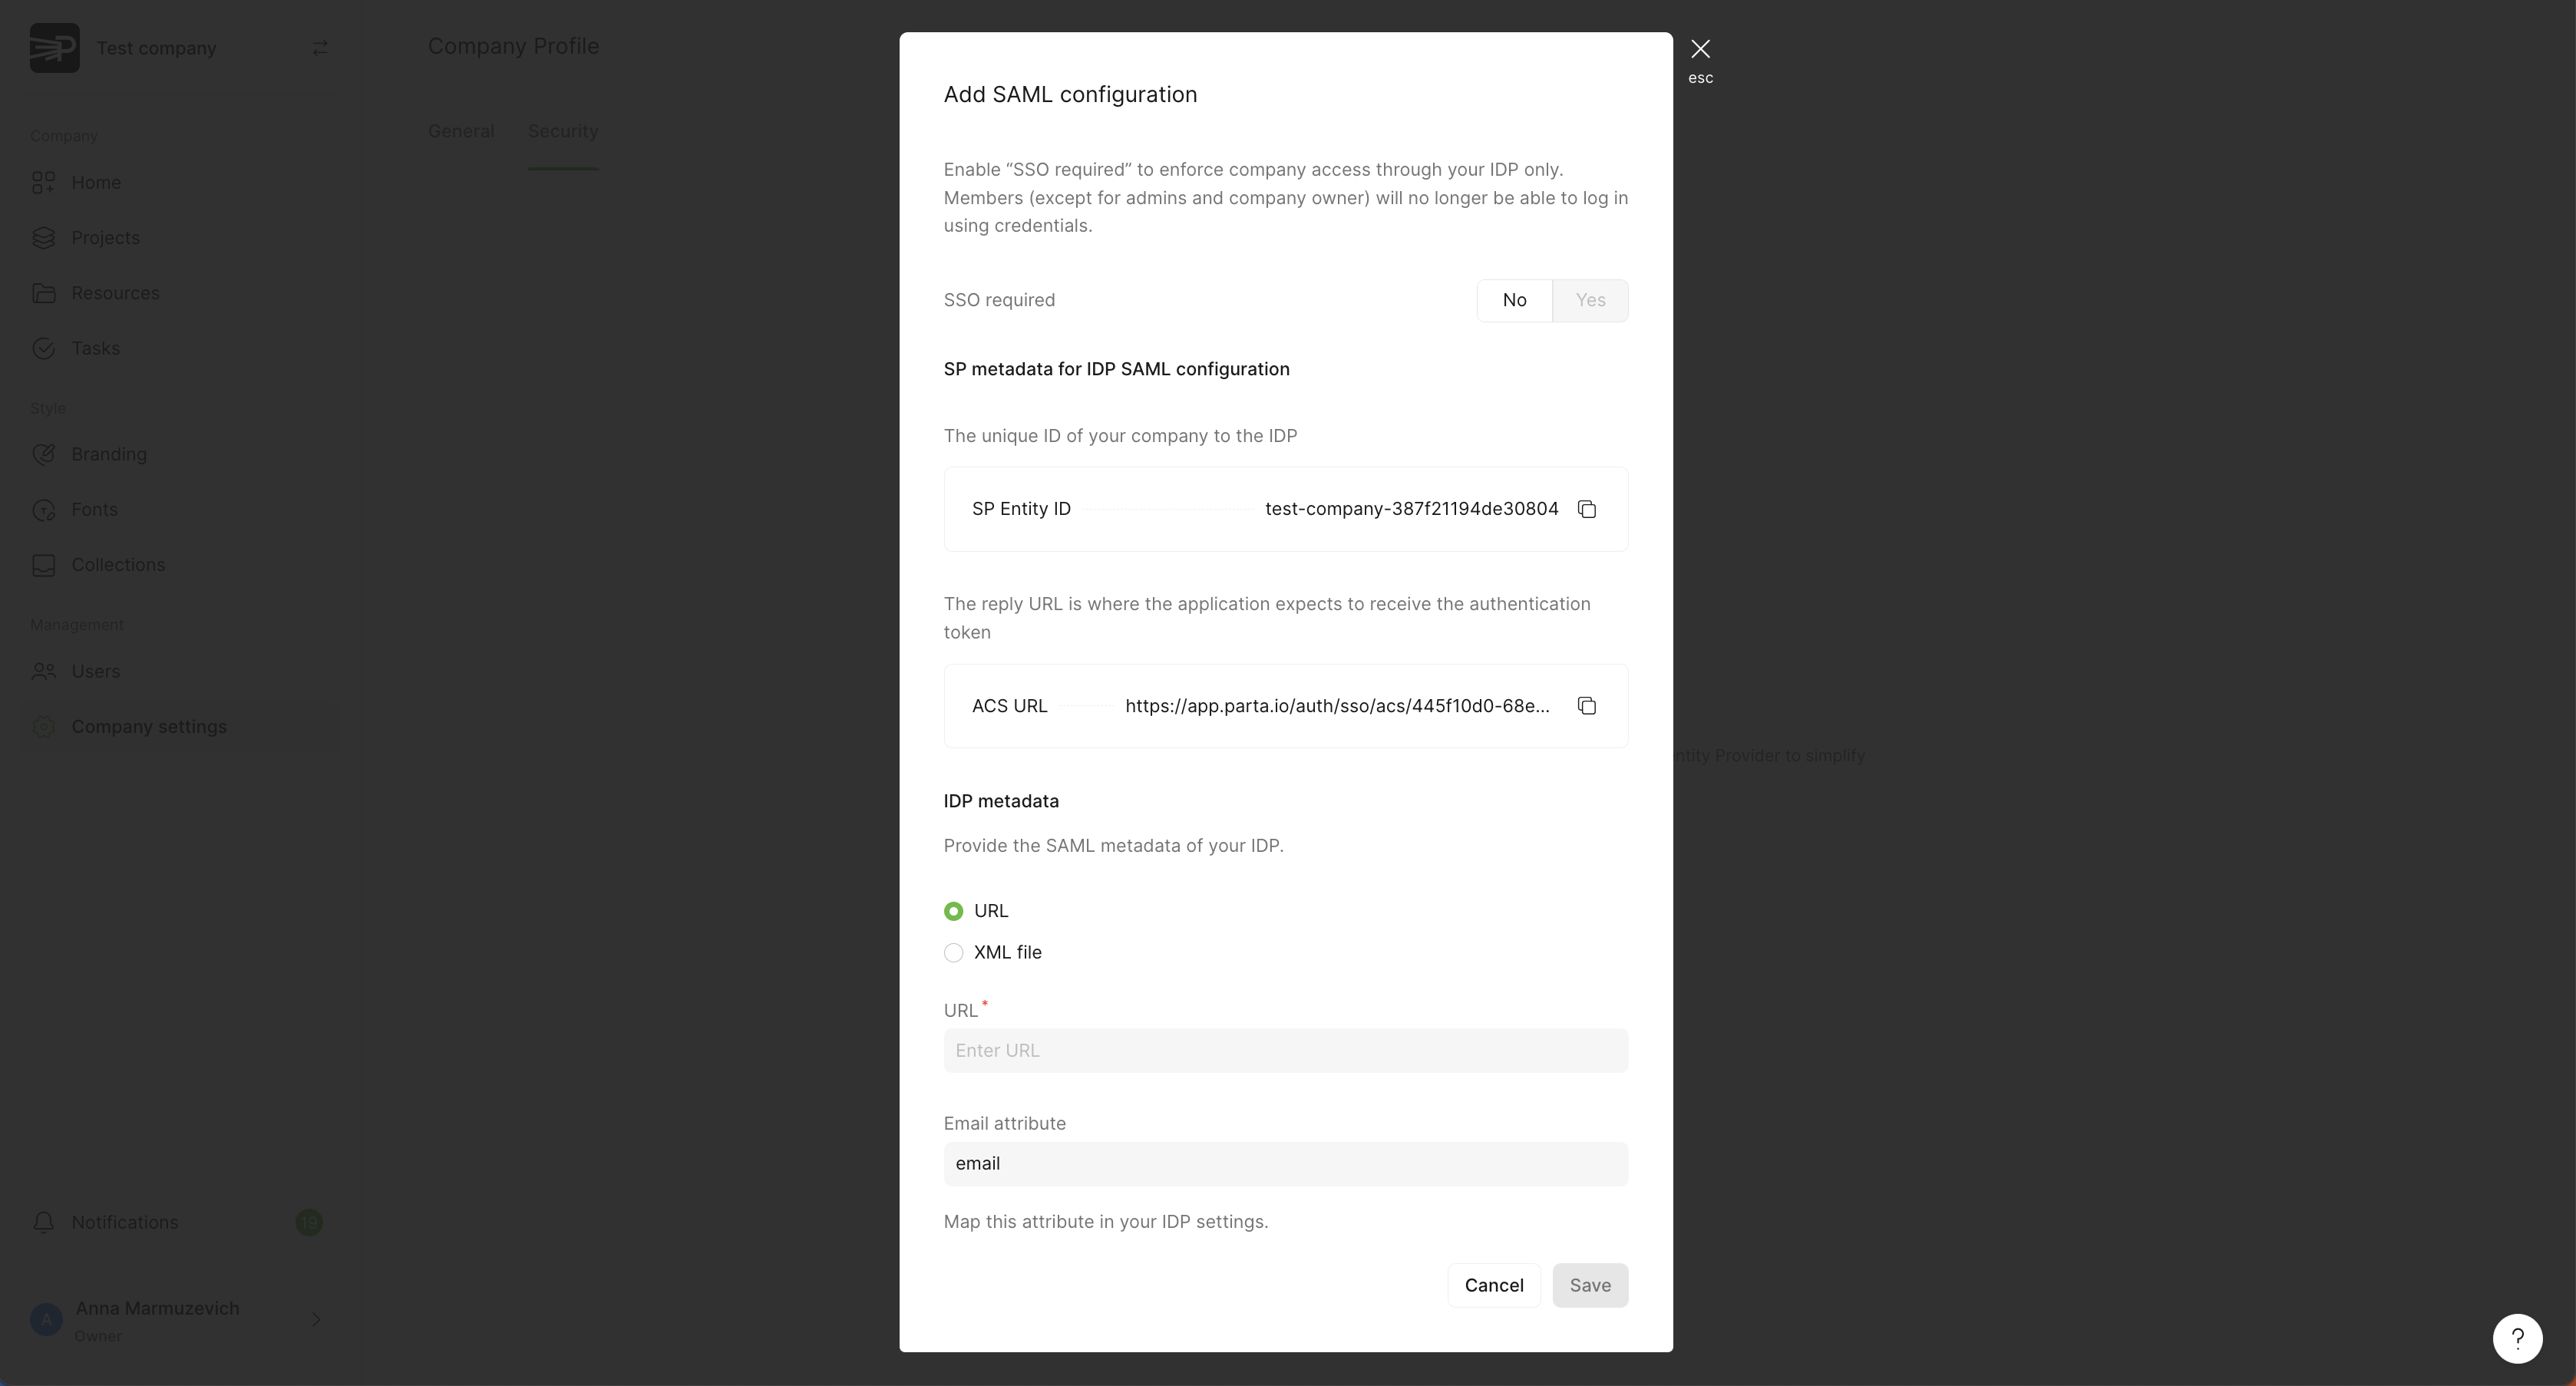
Task: Set SSO required to No
Action: tap(1514, 300)
